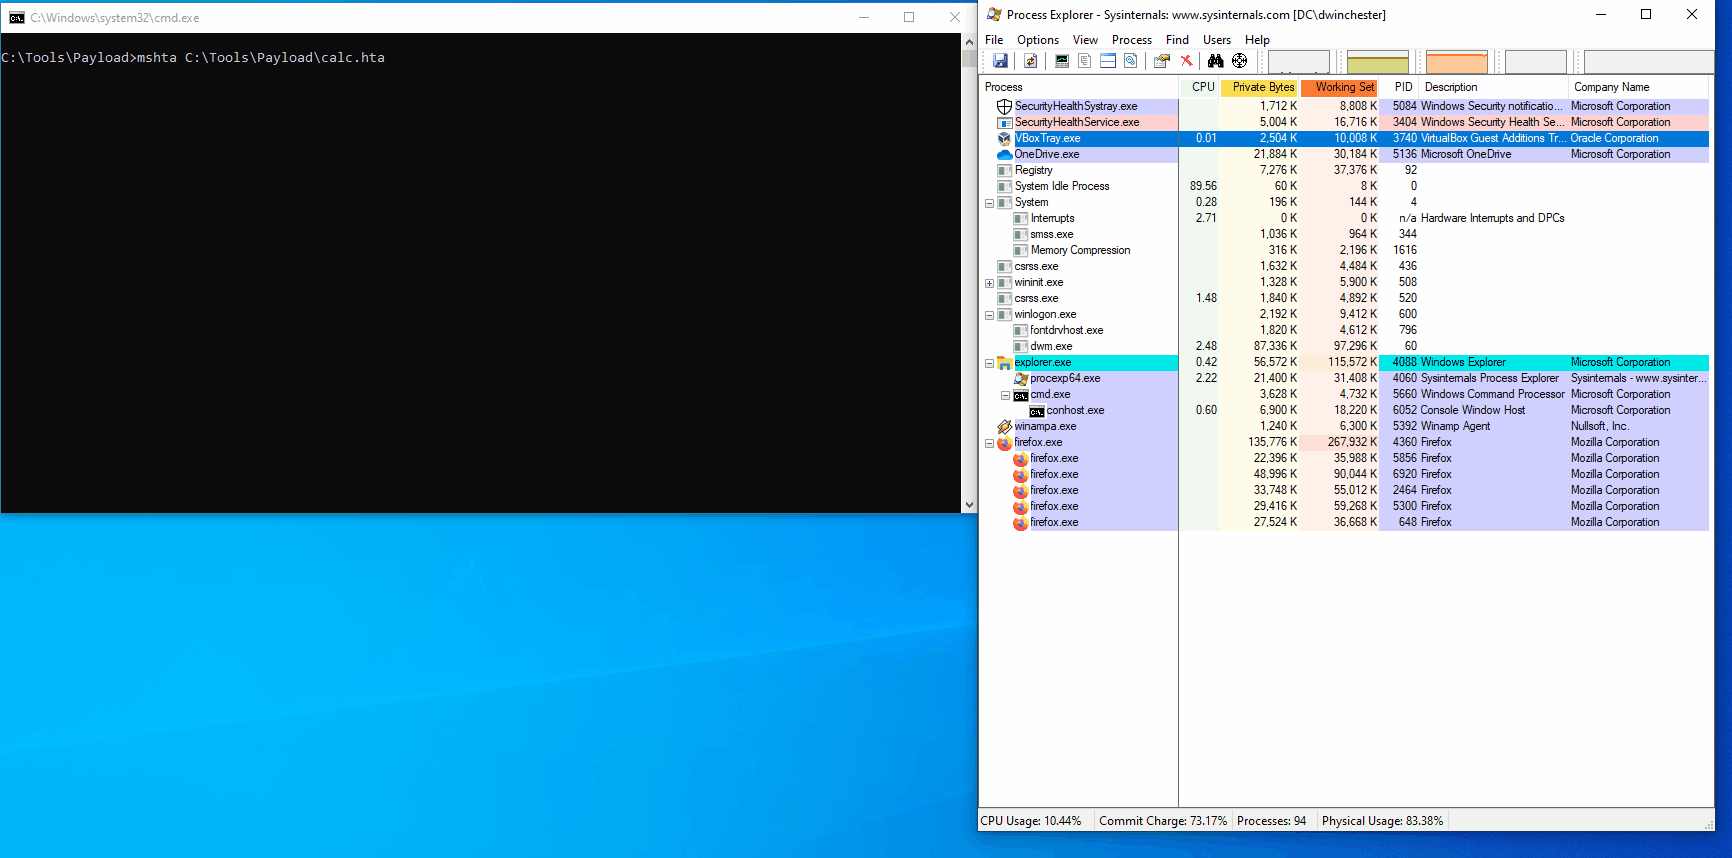Select the smss.exe process row
1732x858 pixels.
click(x=1345, y=234)
